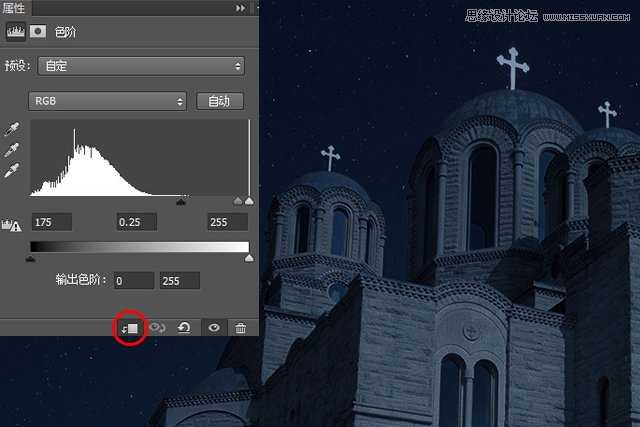Collapse the panel with double-arrow icon
Viewport: 640px width, 427px height.
(x=240, y=8)
